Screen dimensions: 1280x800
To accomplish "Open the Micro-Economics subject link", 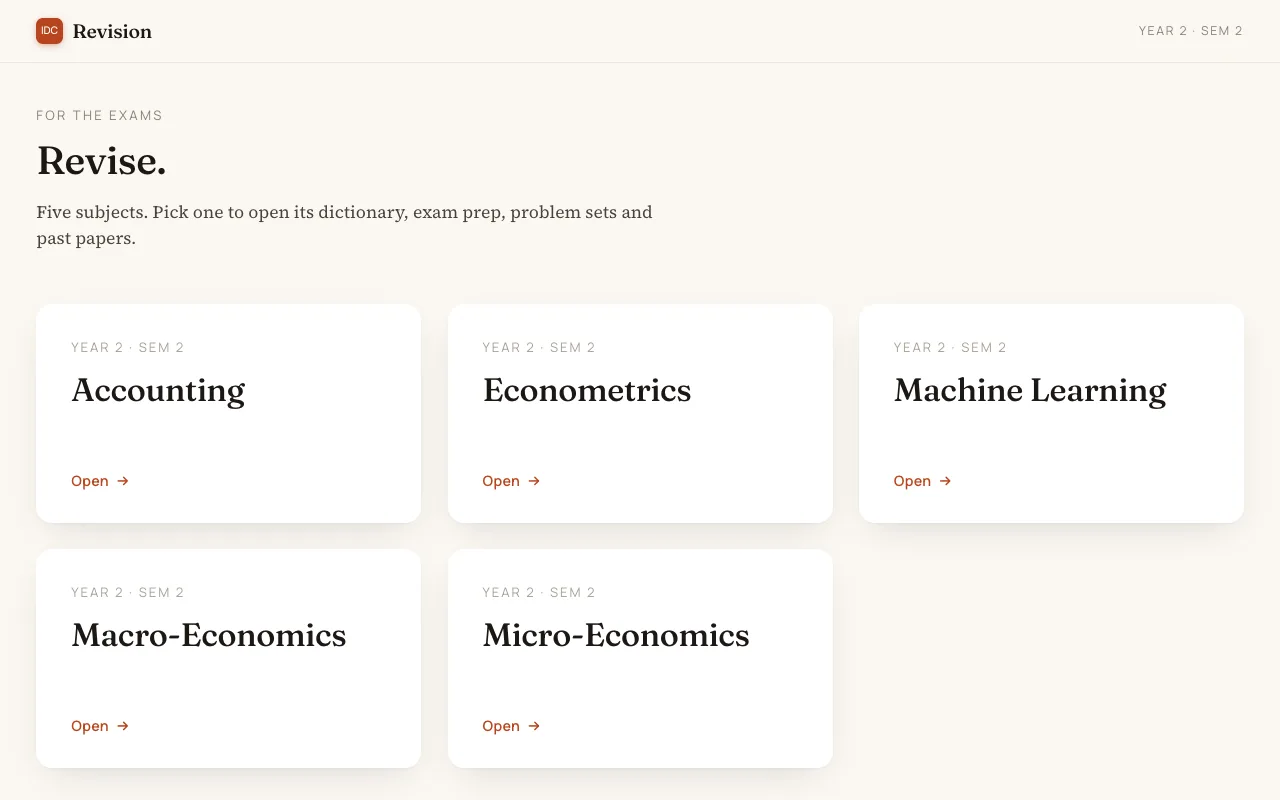I will [640, 658].
